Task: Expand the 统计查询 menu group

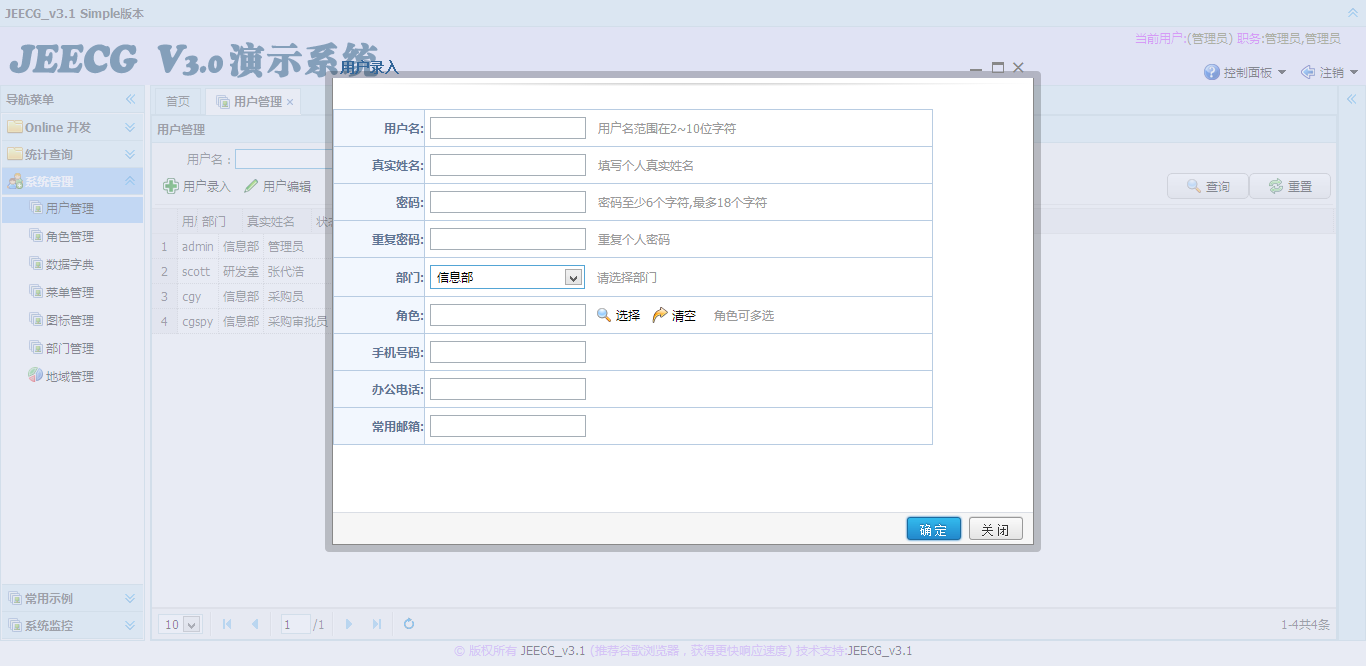Action: point(72,154)
